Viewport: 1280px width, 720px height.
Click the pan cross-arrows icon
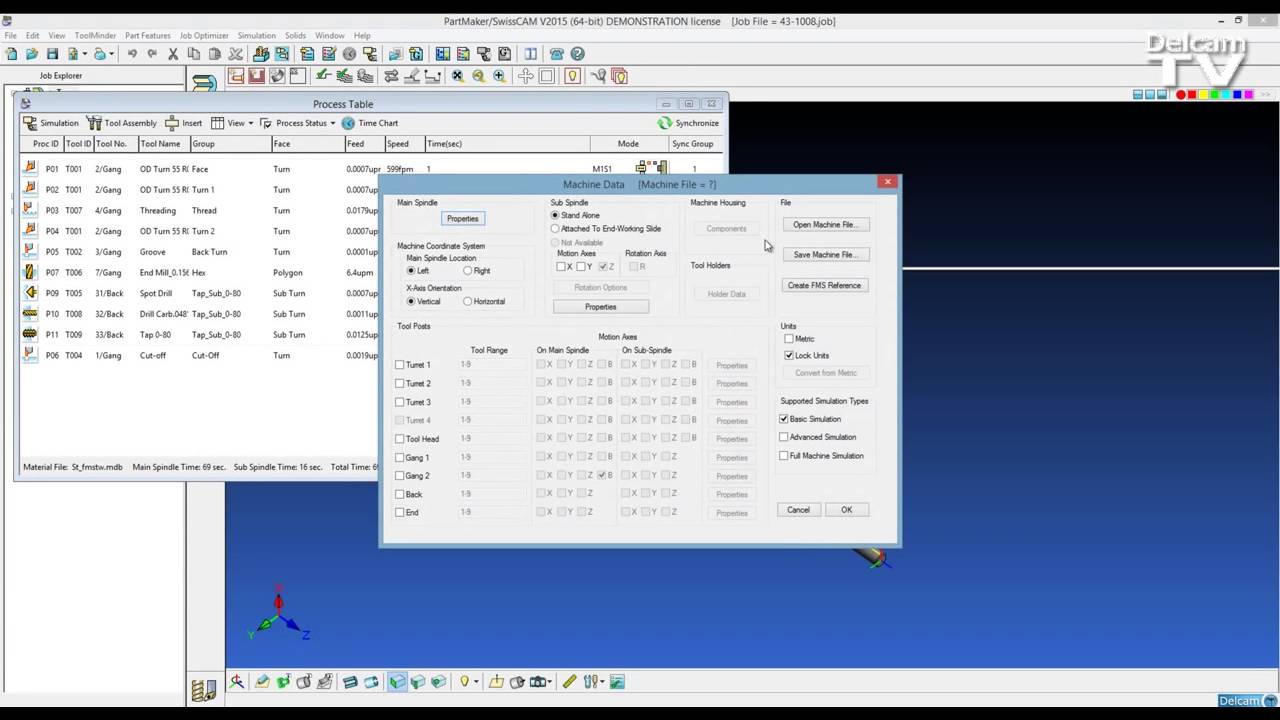525,76
